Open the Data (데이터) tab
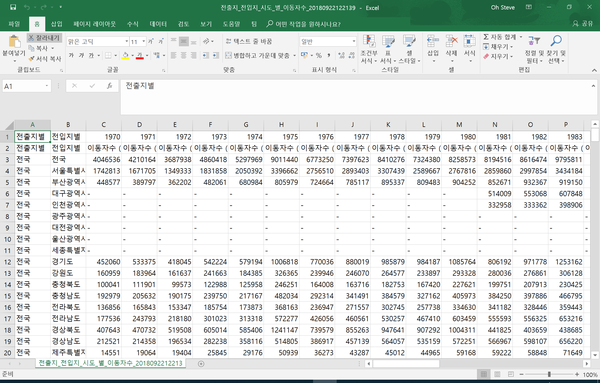Viewport: 600px width, 383px height. point(158,24)
